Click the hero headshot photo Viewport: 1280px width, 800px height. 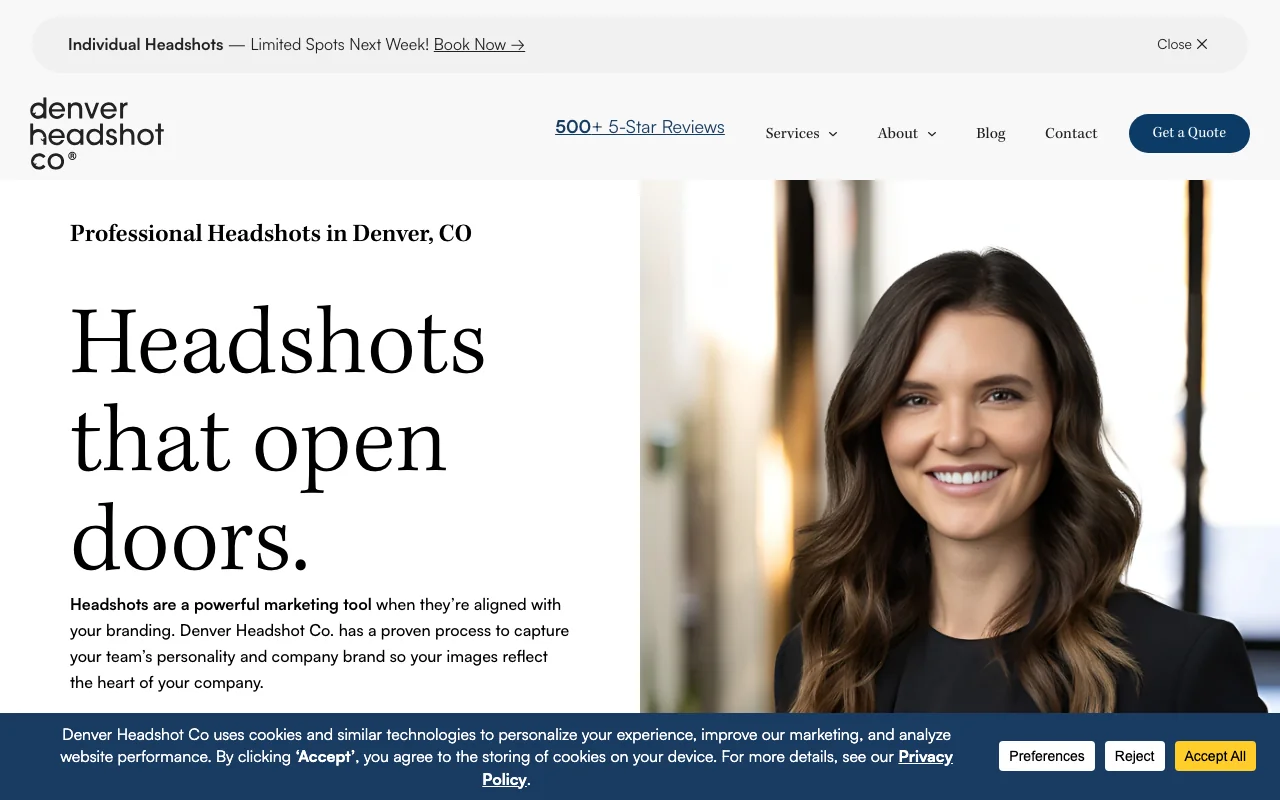[x=960, y=440]
